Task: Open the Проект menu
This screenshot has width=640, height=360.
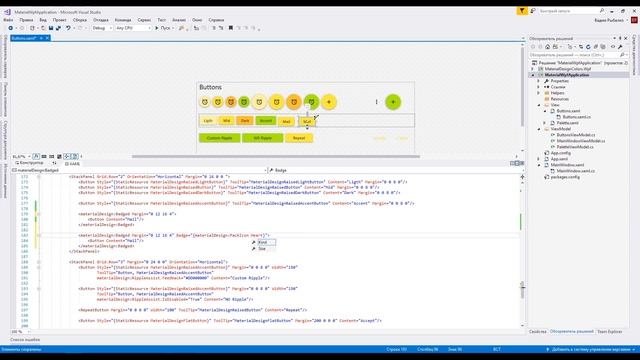Action: (60, 20)
